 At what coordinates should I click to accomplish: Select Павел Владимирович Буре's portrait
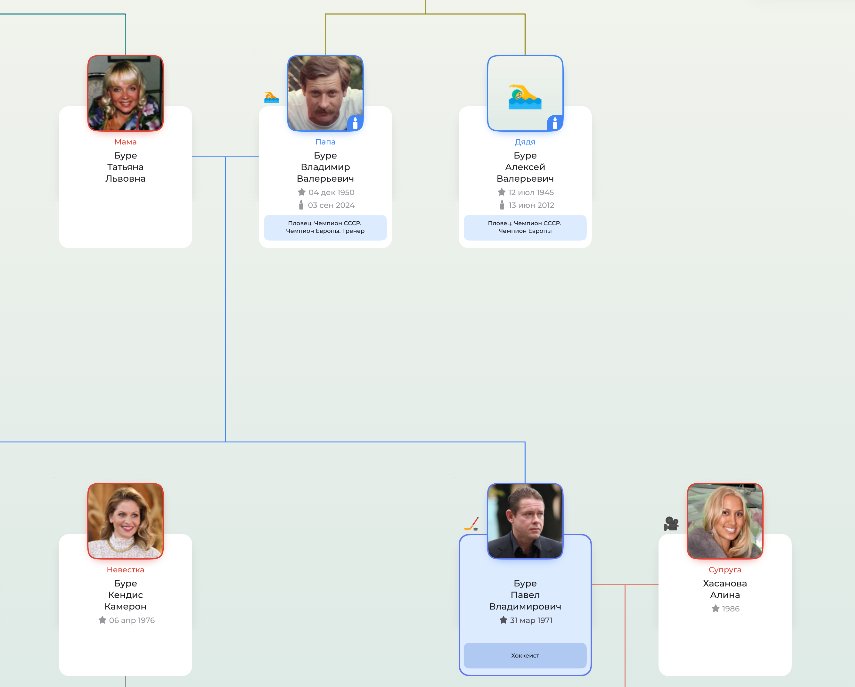pos(525,521)
